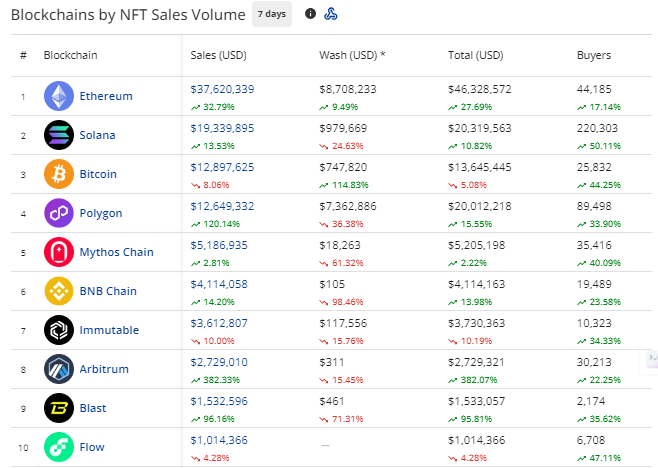Screen dimensions: 658x468
Task: Open the Flow blockchain link
Action: click(92, 447)
